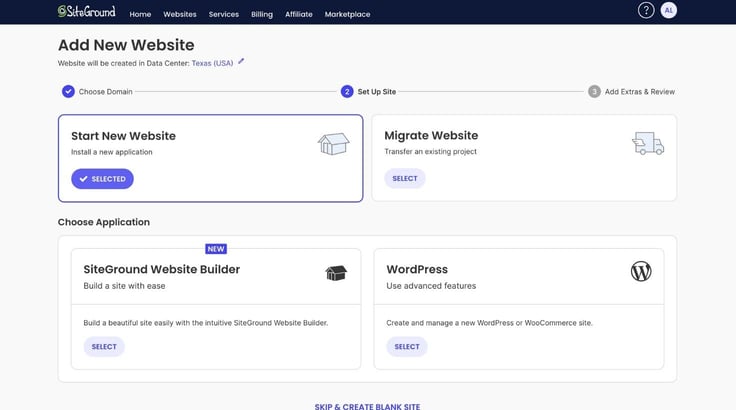Screen dimensions: 736x410
Task: Open the Affiliate menu item
Action: 299,14
